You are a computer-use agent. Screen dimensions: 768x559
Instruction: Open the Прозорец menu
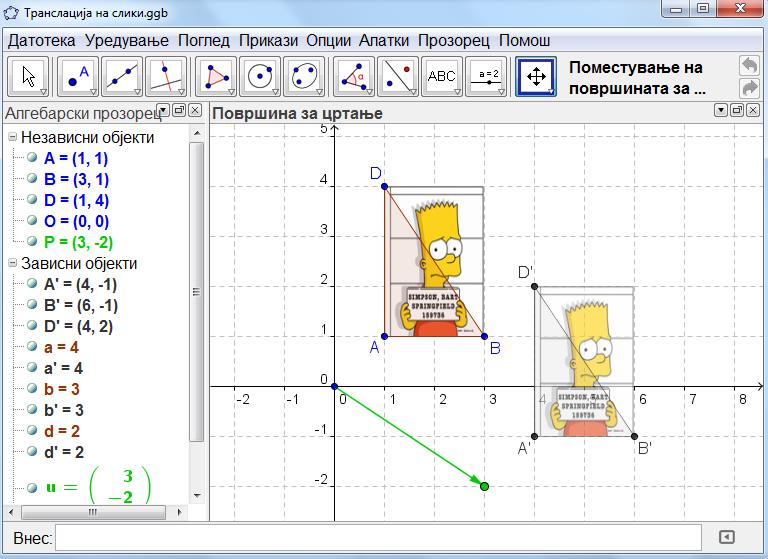pos(454,40)
